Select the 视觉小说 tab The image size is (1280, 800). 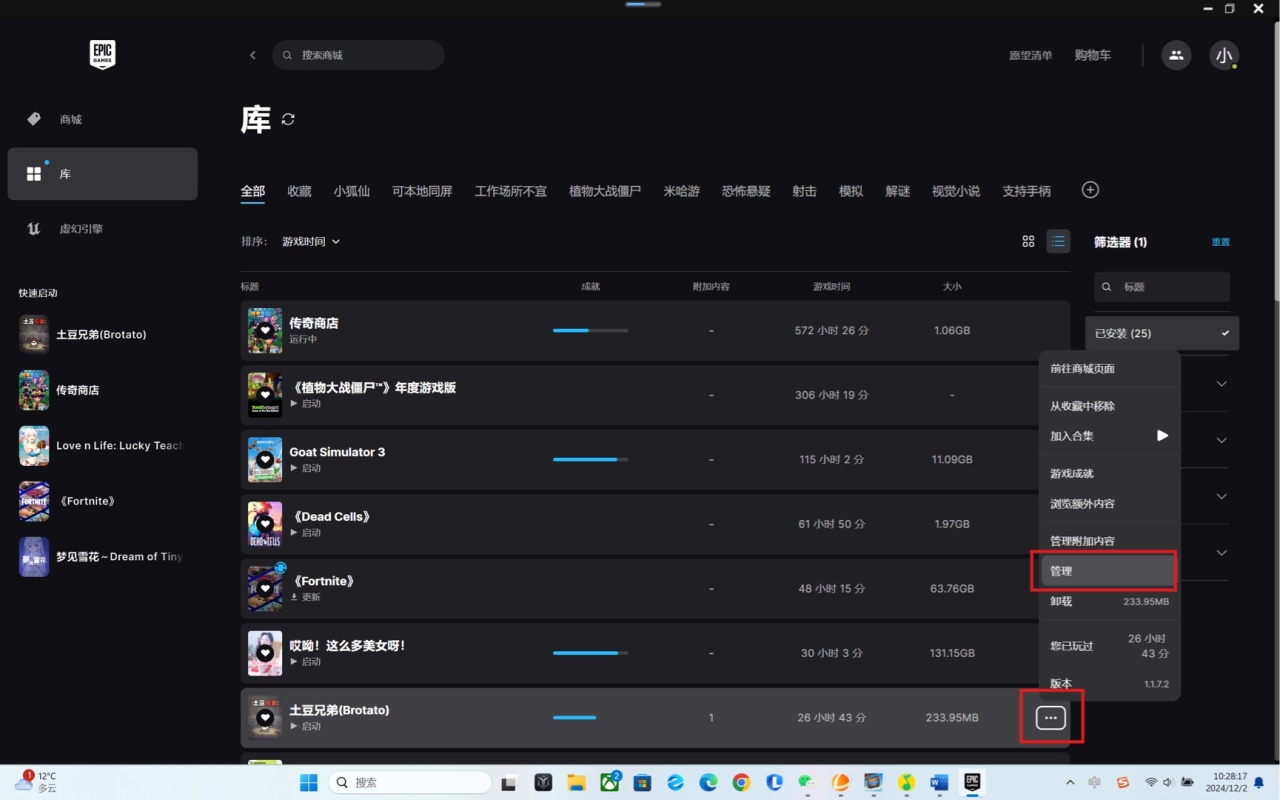[x=956, y=191]
